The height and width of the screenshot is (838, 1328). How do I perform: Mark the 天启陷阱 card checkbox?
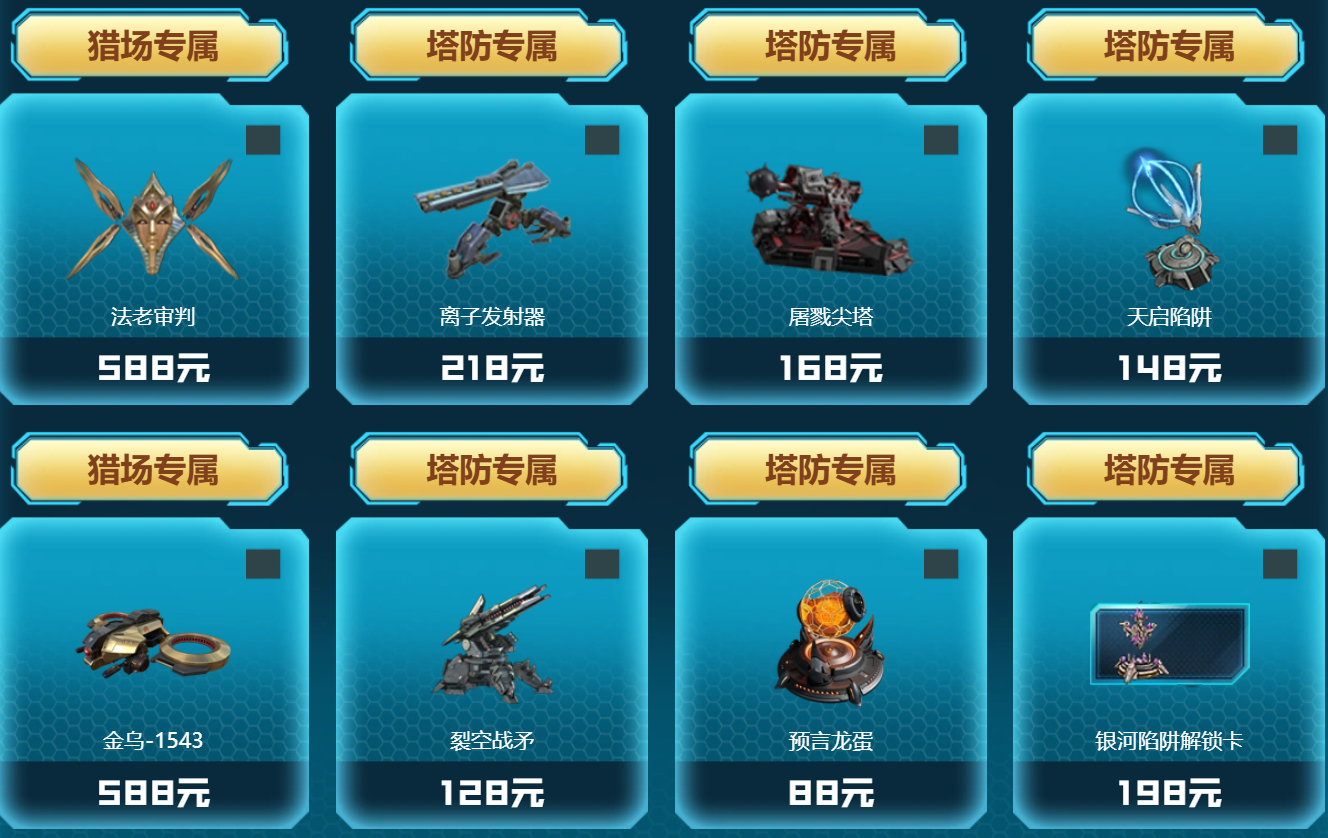1280,140
